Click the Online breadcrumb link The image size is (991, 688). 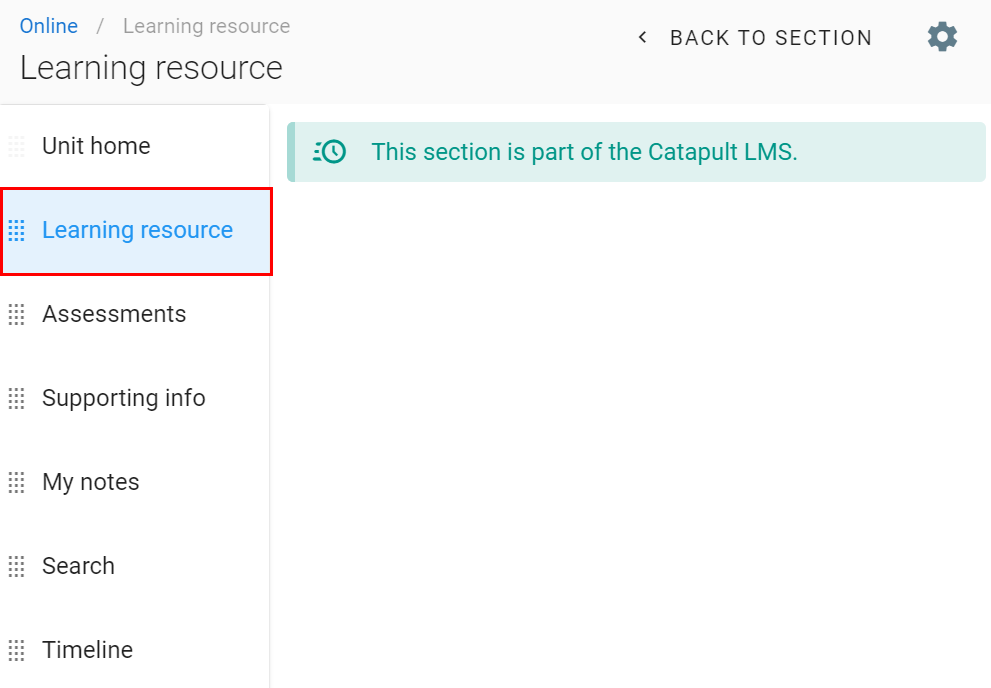[49, 26]
